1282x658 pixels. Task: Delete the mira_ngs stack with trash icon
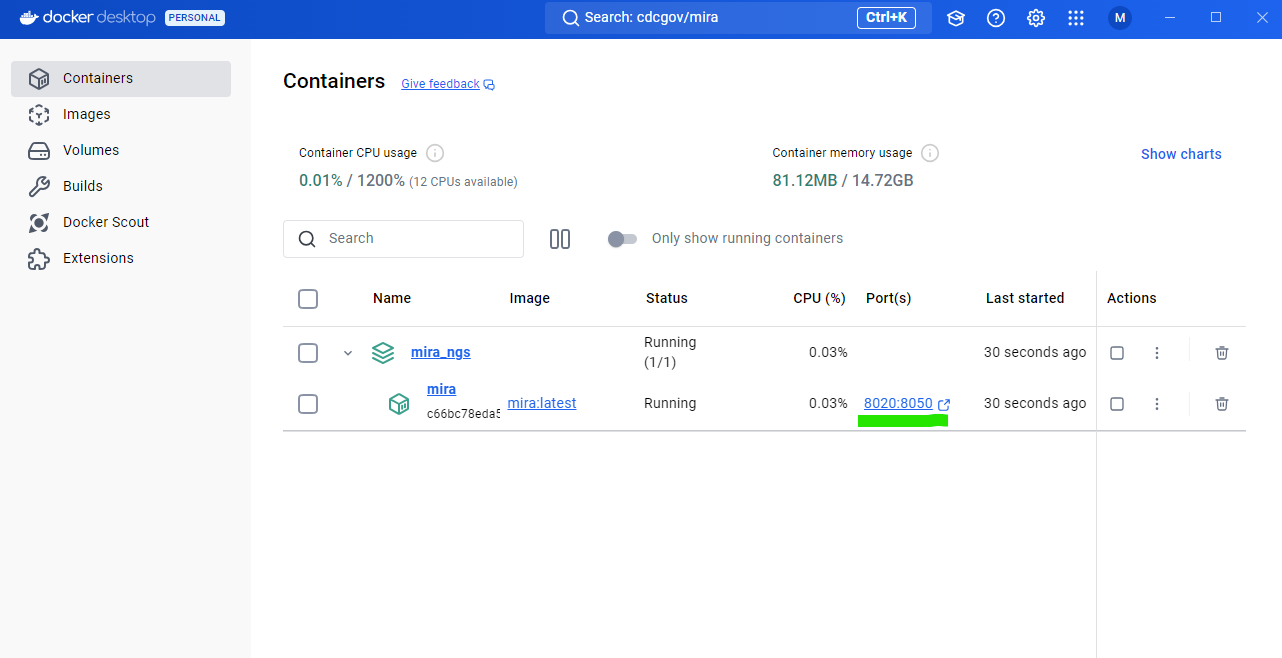coord(1221,353)
